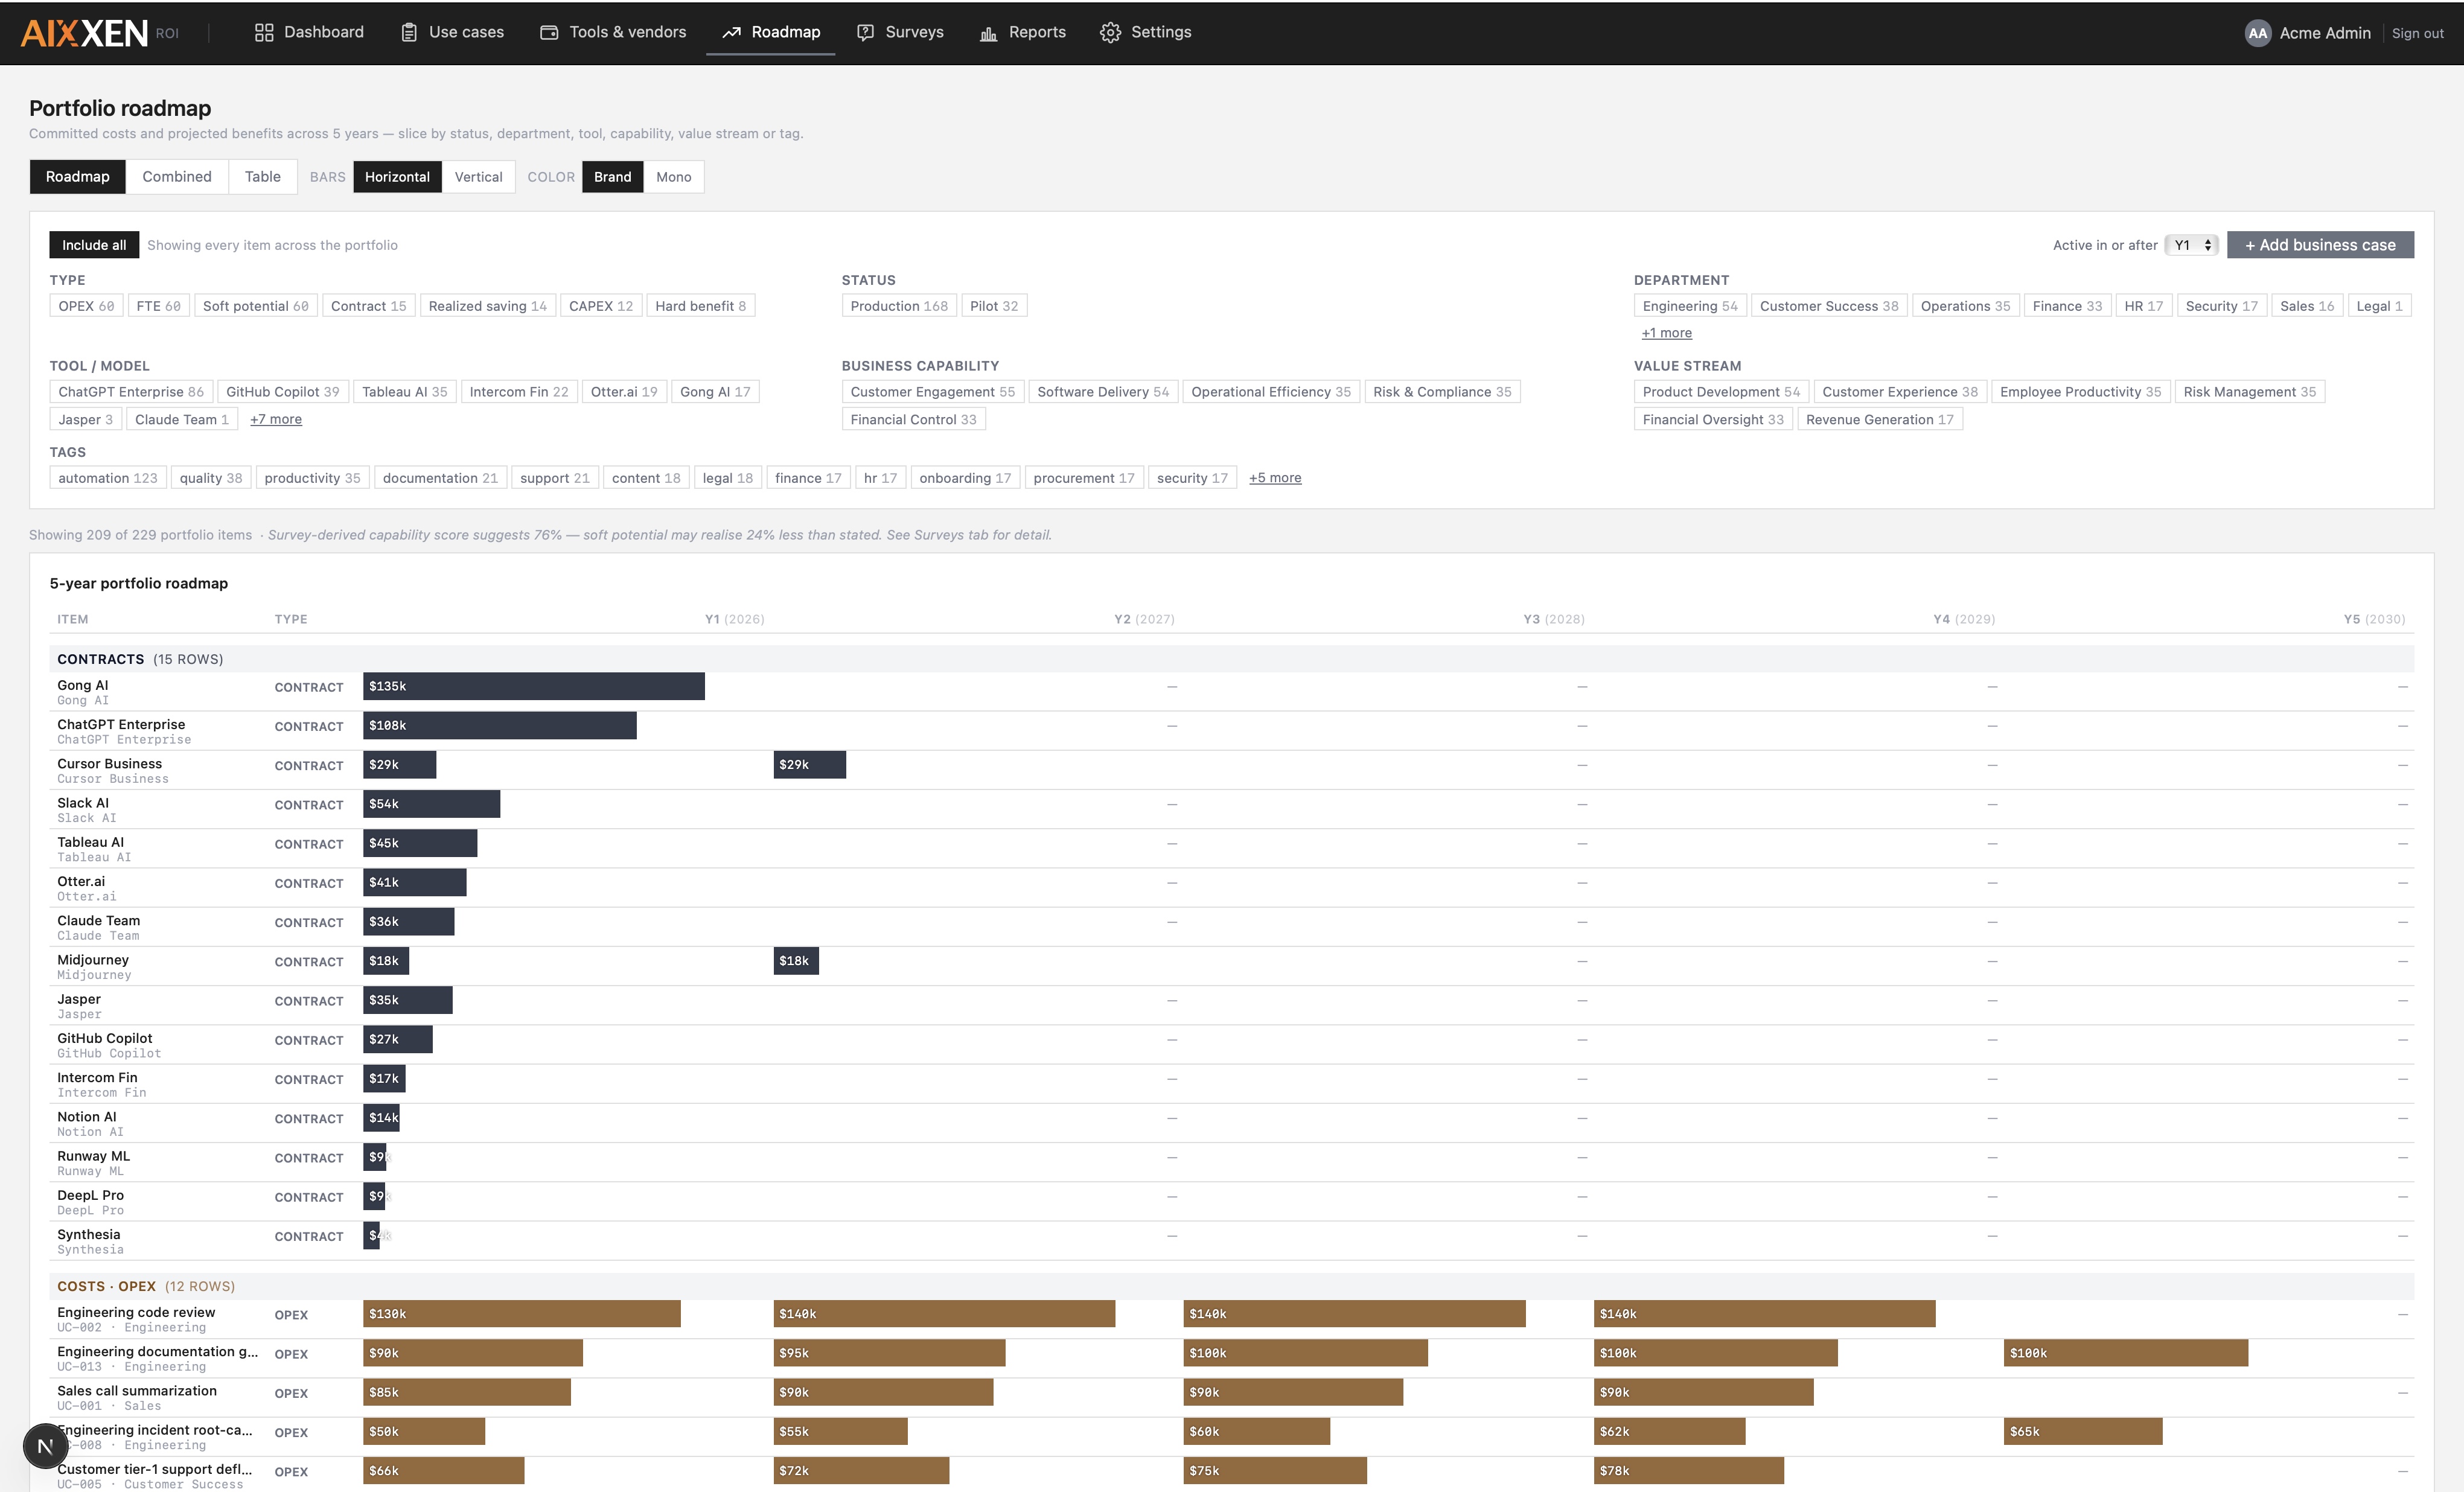Viewport: 2464px width, 1492px height.
Task: Filter by Product Development value stream
Action: point(1721,392)
